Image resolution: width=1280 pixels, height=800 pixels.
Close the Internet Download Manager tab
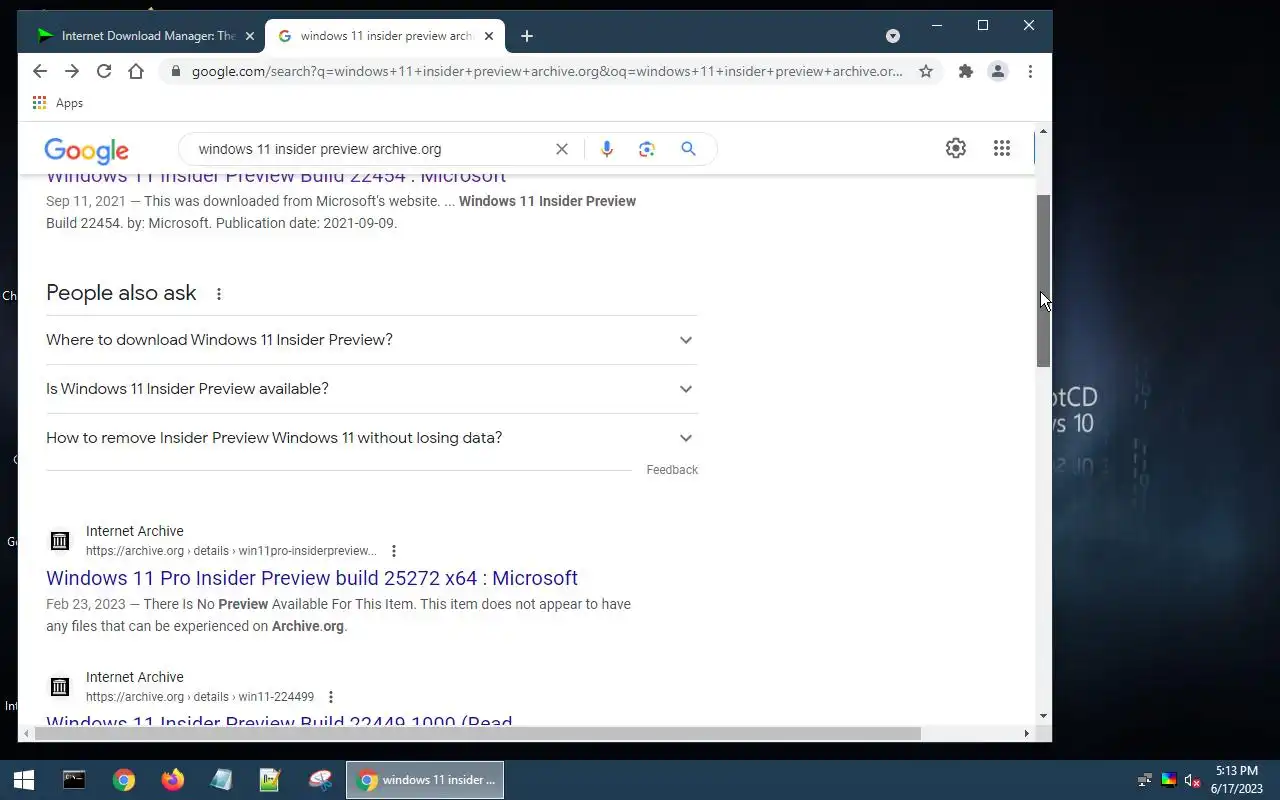tap(250, 36)
